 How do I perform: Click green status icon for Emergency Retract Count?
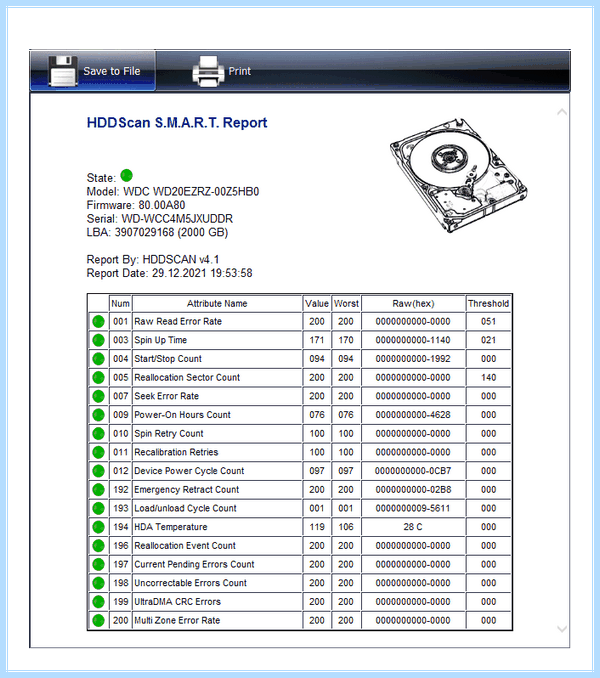coord(99,489)
